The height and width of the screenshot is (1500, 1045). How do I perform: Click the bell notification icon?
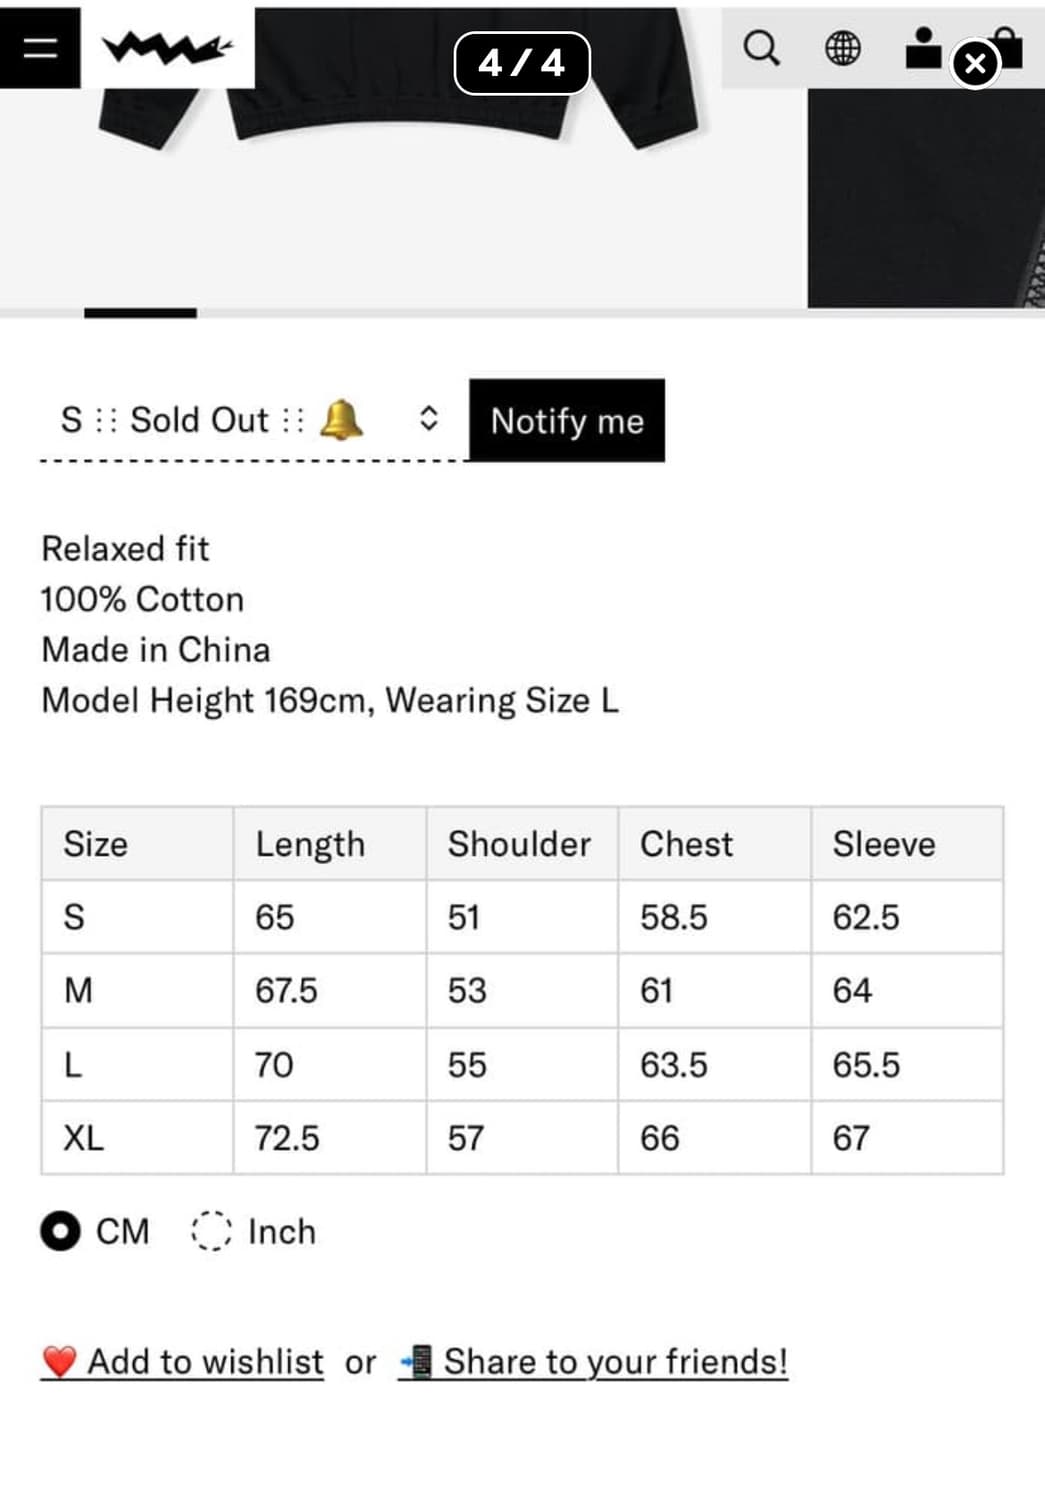(341, 419)
